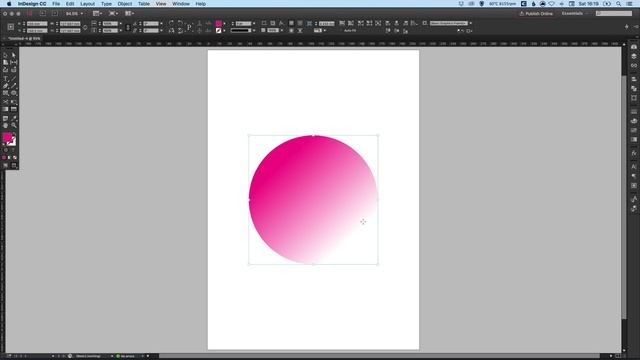Click the vertical scrollbar on the right
The height and width of the screenshot is (360, 640).
click(624, 196)
